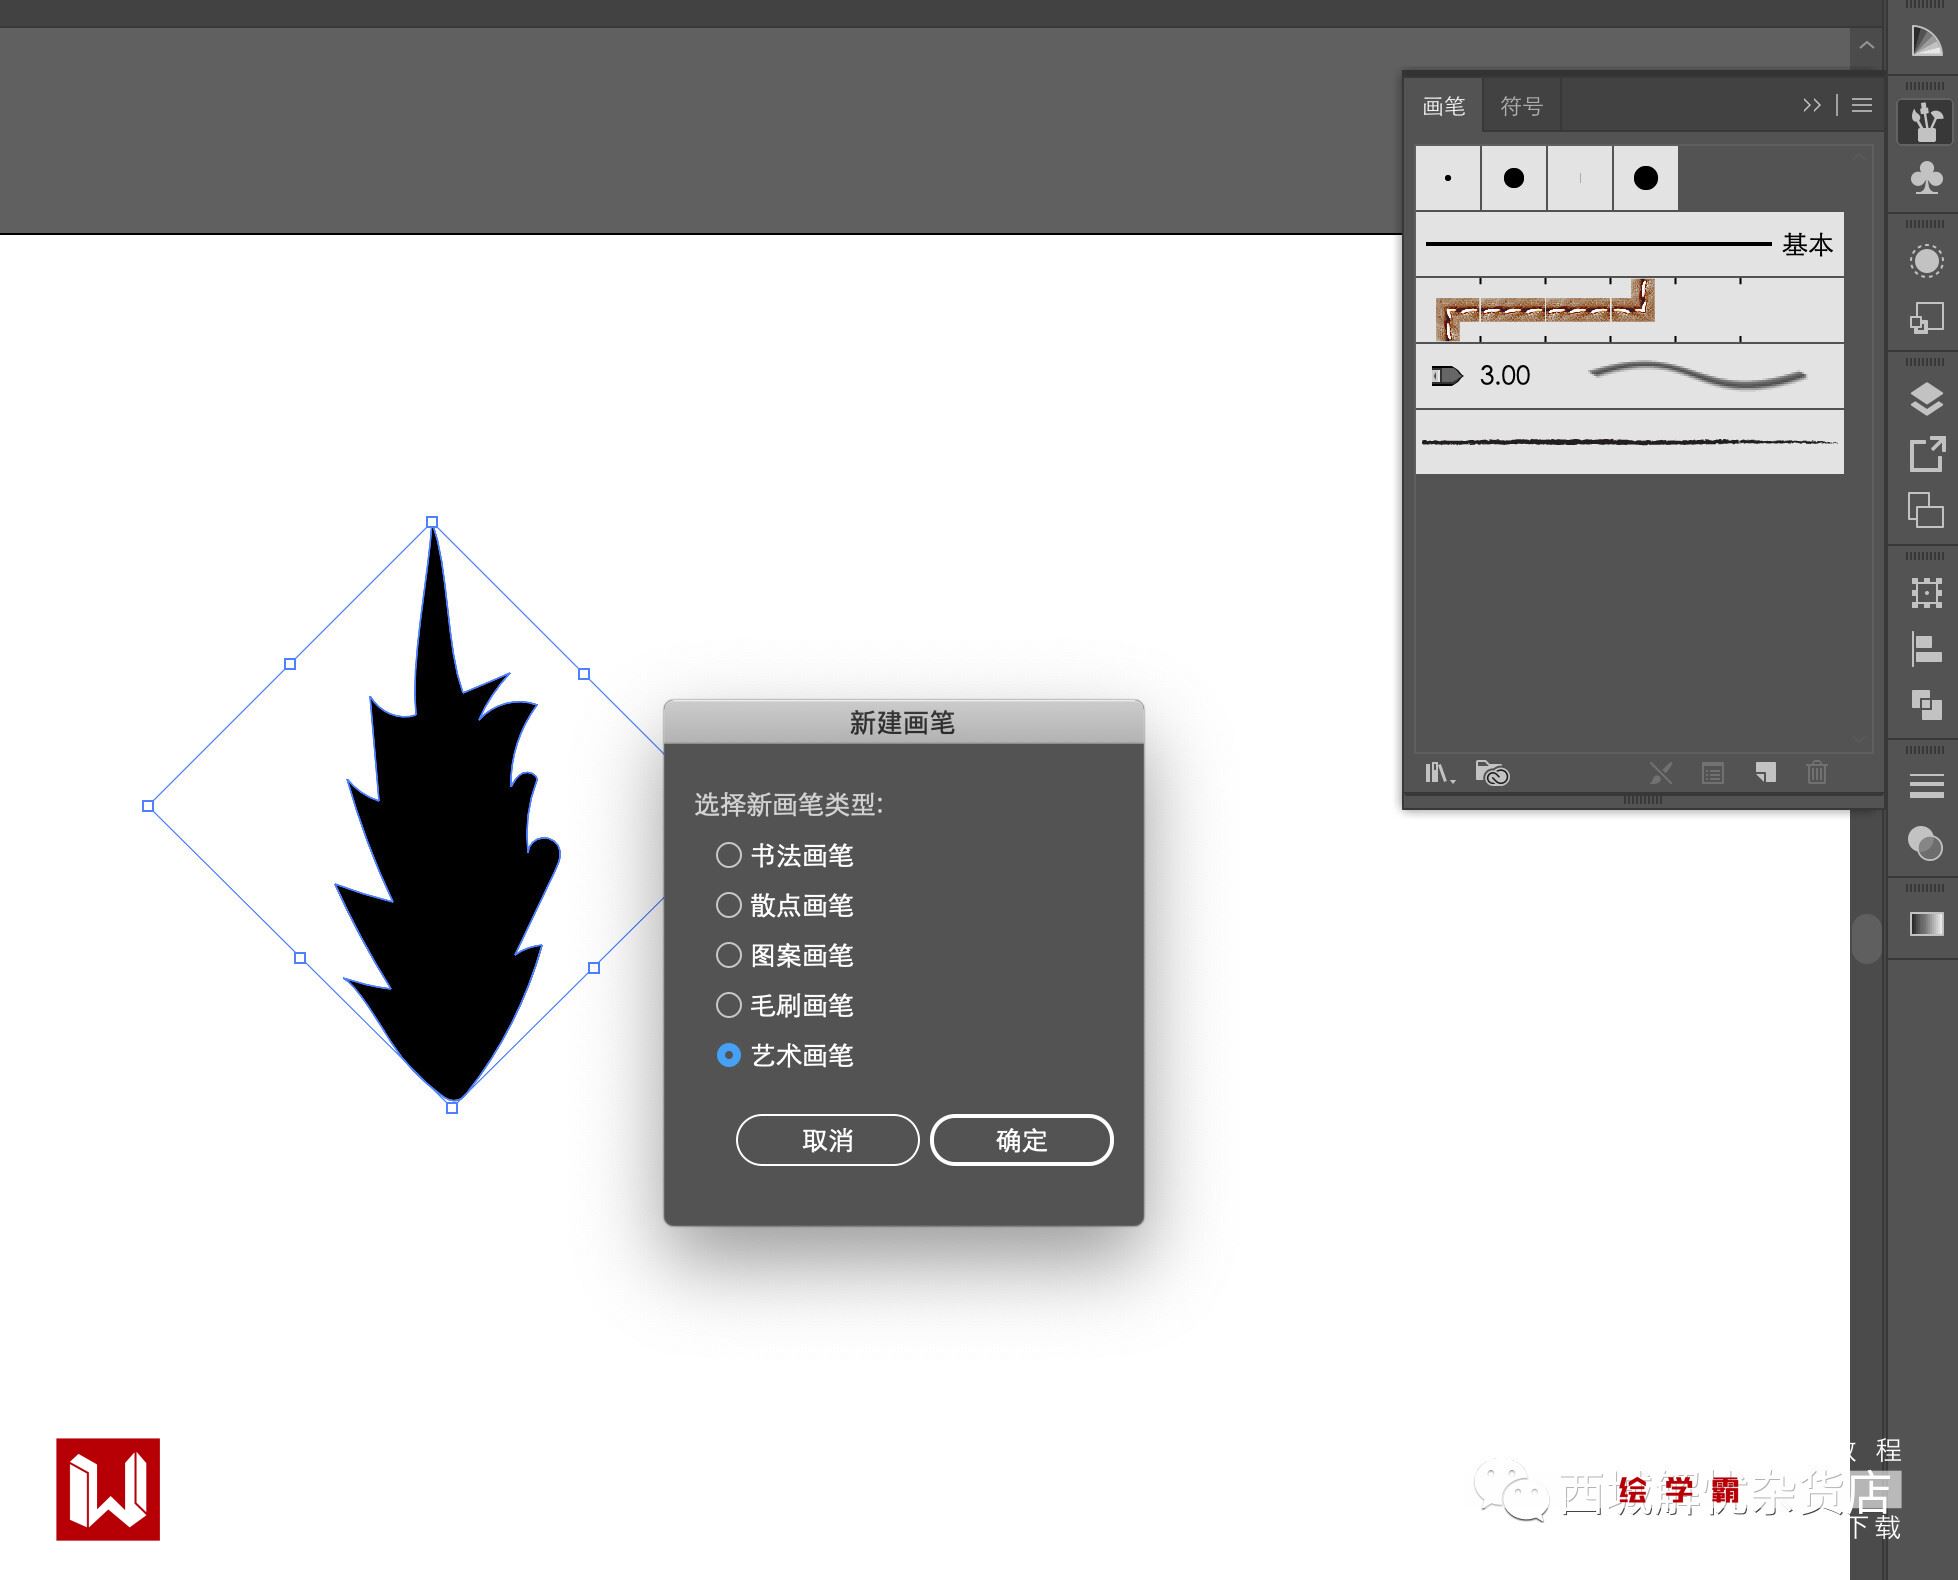This screenshot has height=1580, width=1958.
Task: Open the brushes panel hamburger menu
Action: click(1861, 105)
